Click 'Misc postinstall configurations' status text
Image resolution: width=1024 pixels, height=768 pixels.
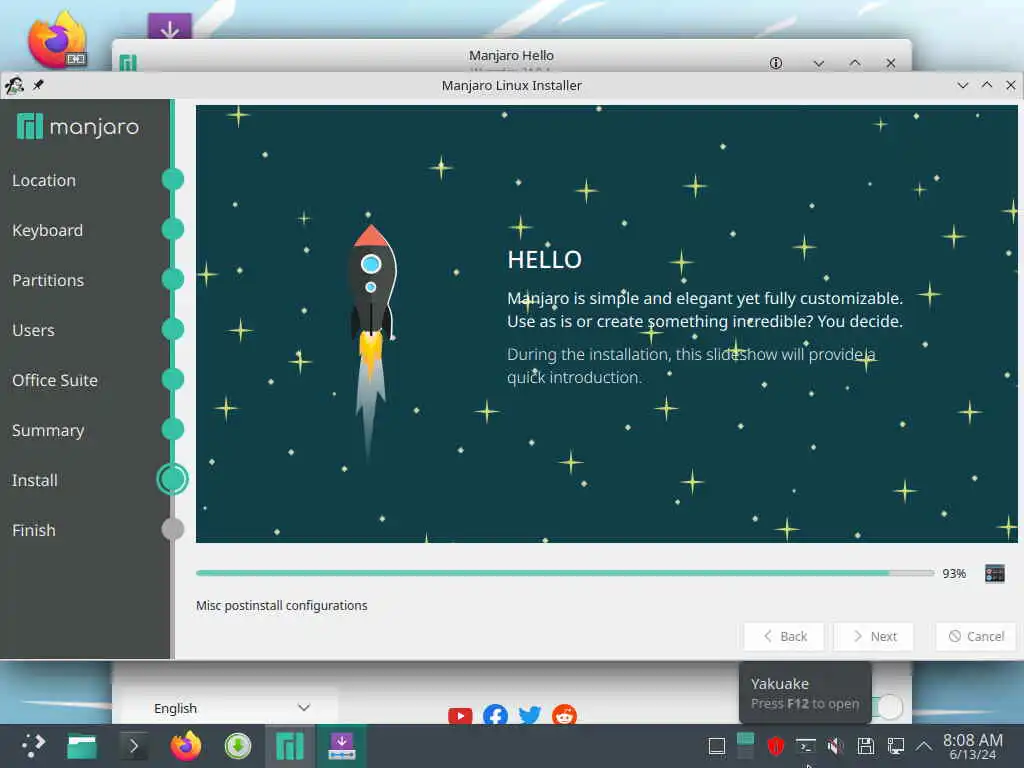[x=281, y=605]
